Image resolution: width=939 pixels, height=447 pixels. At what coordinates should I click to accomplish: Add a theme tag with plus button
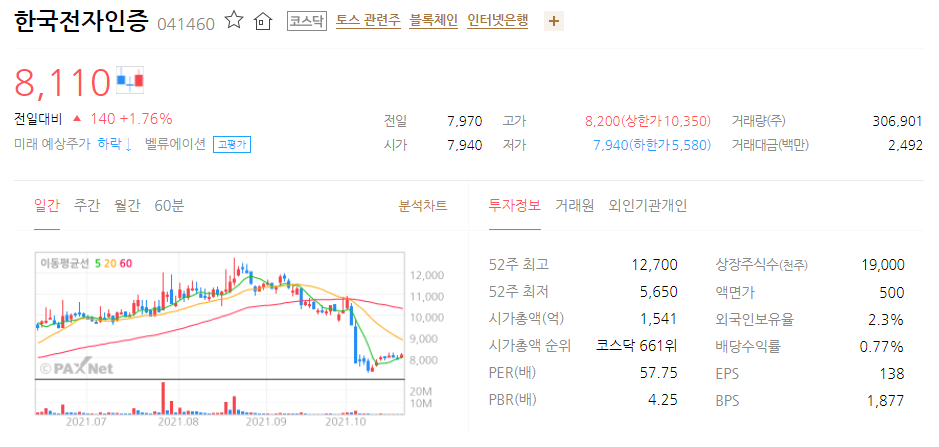click(x=554, y=22)
